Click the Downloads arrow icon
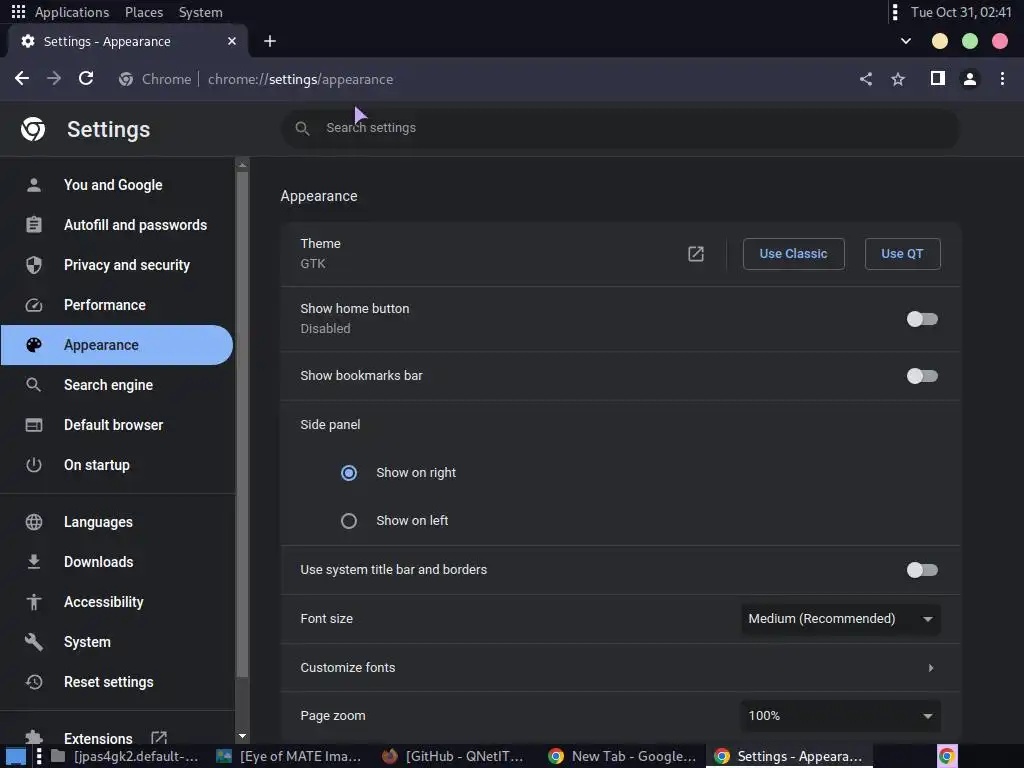 pyautogui.click(x=33, y=562)
